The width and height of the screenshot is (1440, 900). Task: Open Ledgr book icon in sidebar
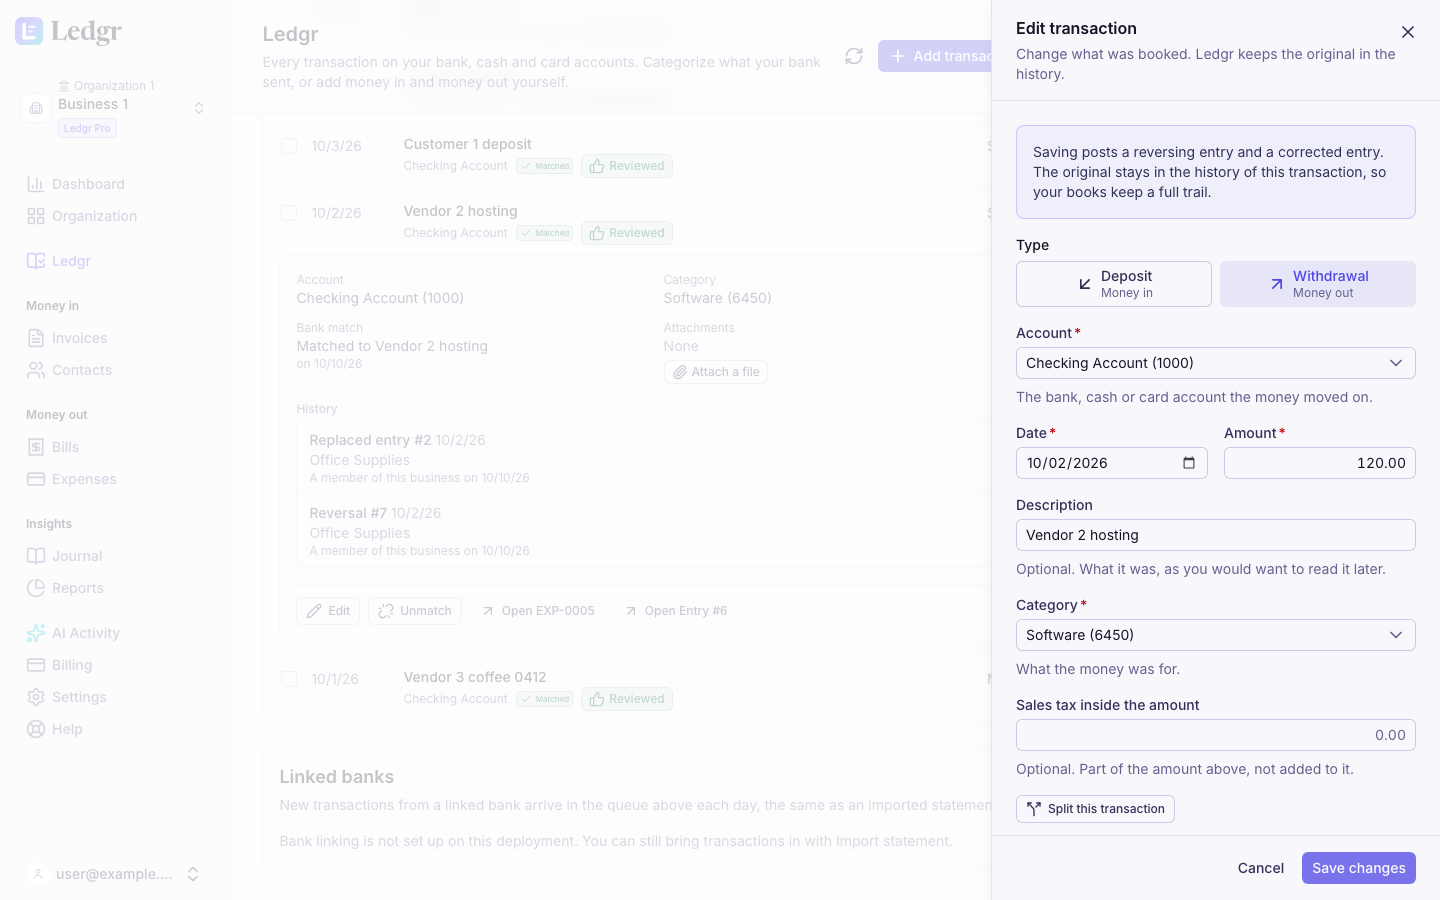click(36, 261)
